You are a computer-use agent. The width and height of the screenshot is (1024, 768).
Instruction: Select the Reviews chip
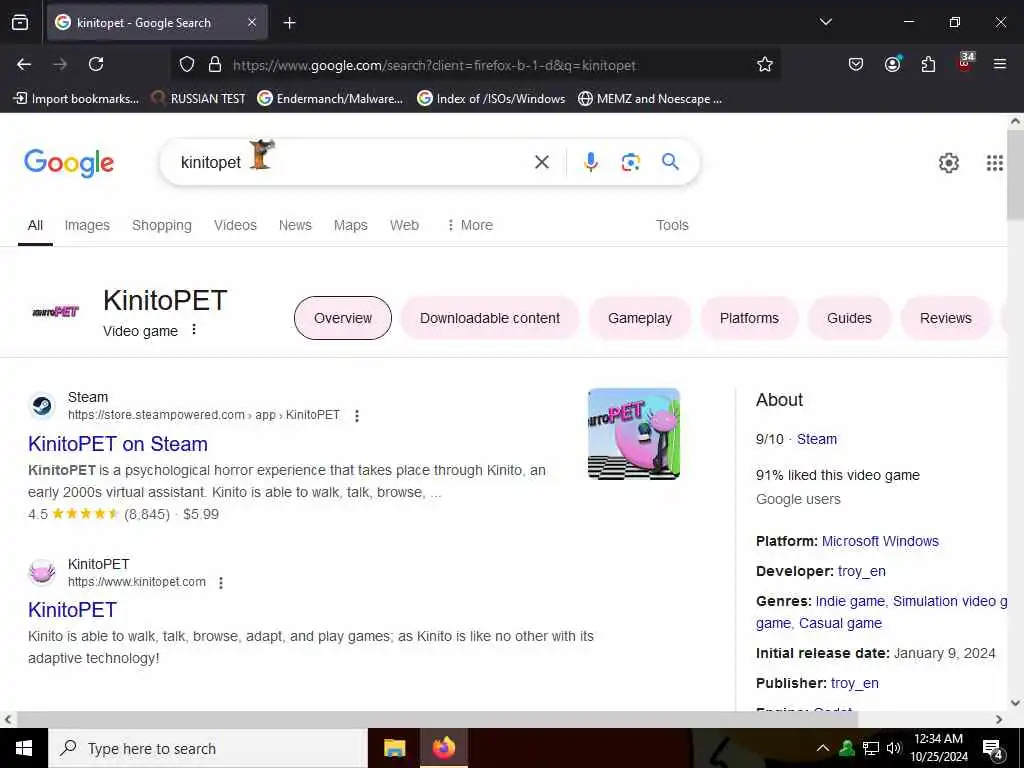tap(946, 318)
